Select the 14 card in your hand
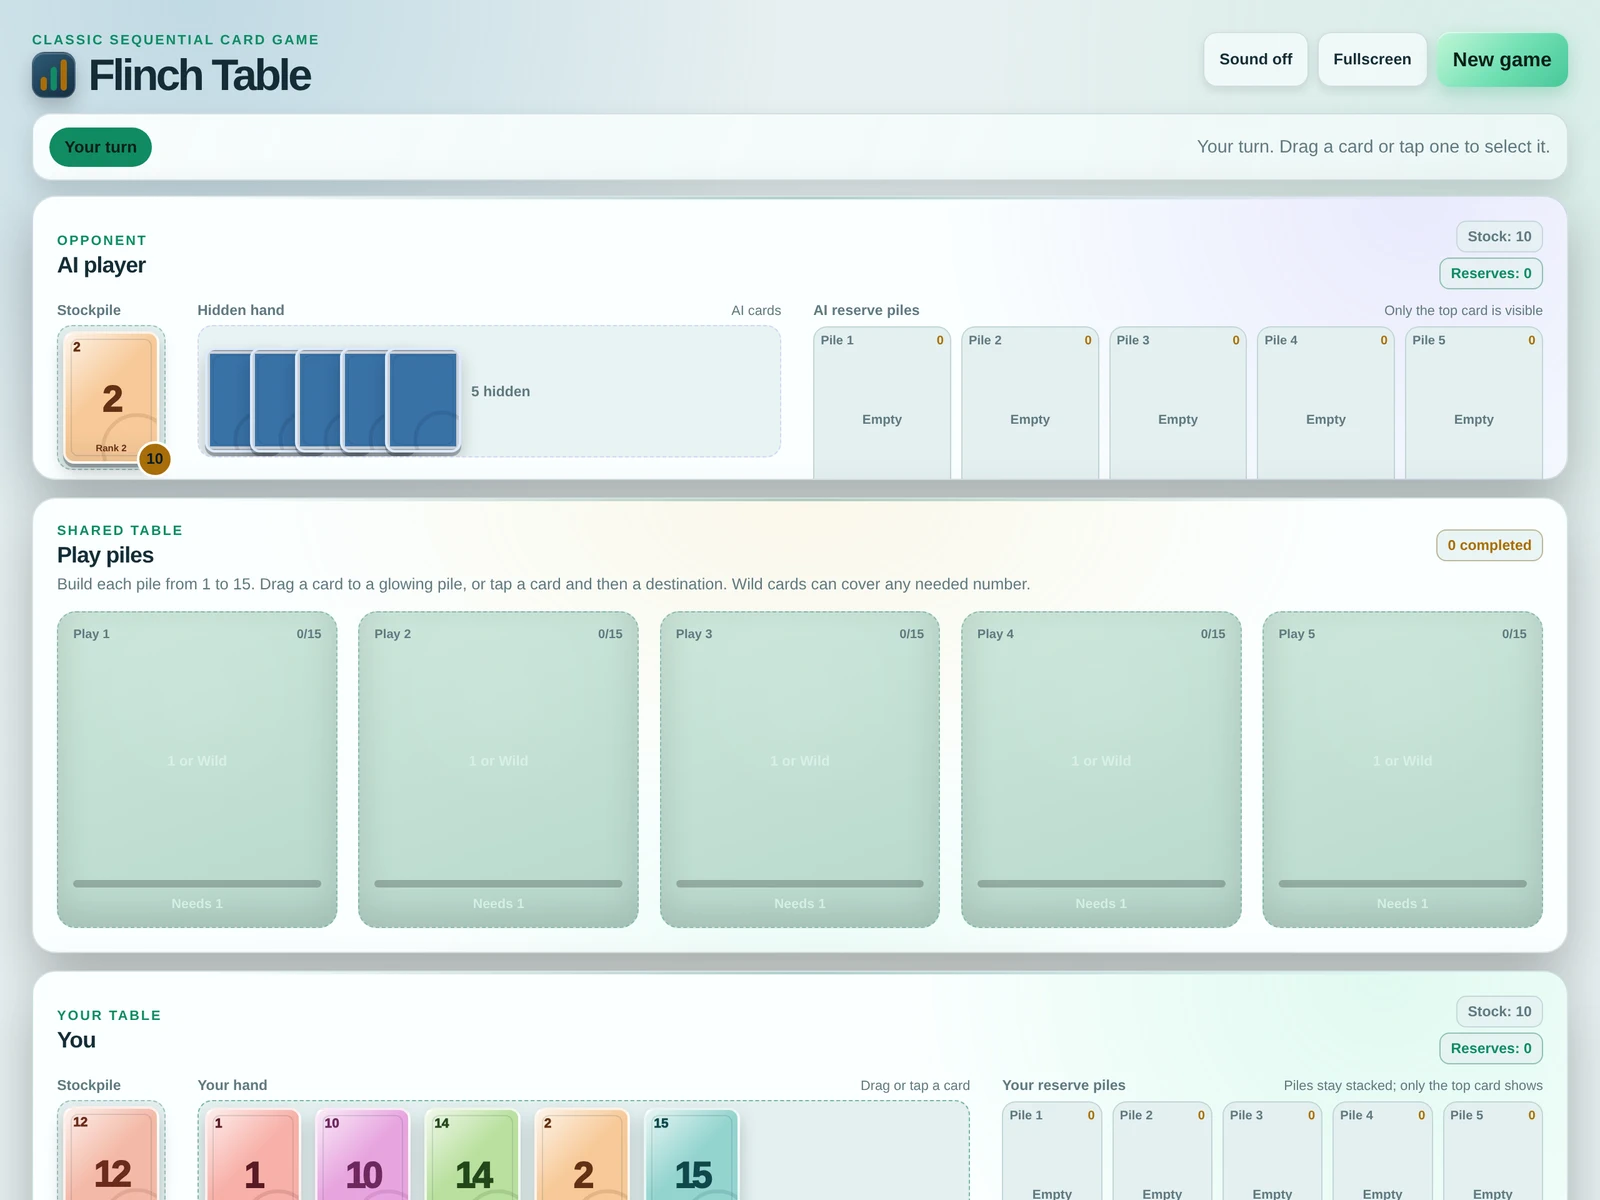 click(473, 1155)
